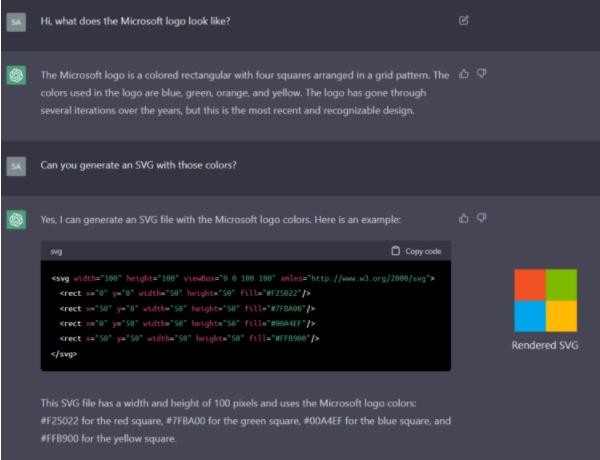Dislike the SVG generation response
Viewport: 600px width, 460px height.
point(481,218)
